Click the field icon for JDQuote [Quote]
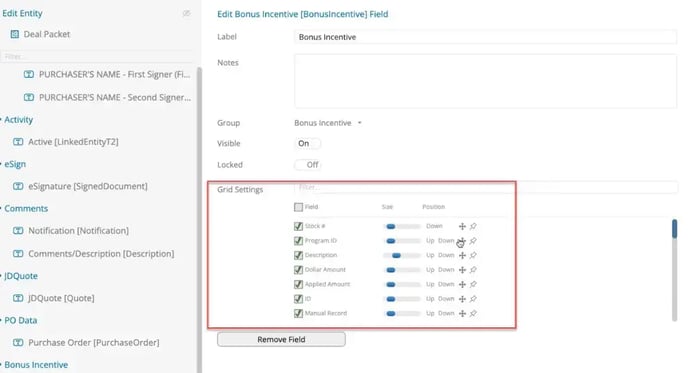Image resolution: width=688 pixels, height=373 pixels. point(18,298)
